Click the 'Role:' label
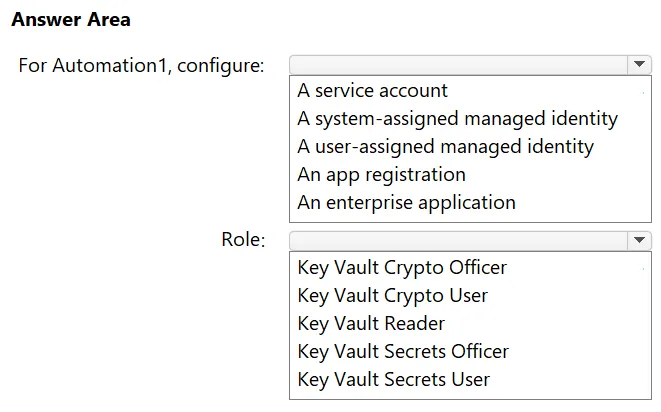The height and width of the screenshot is (412, 661). (x=243, y=240)
